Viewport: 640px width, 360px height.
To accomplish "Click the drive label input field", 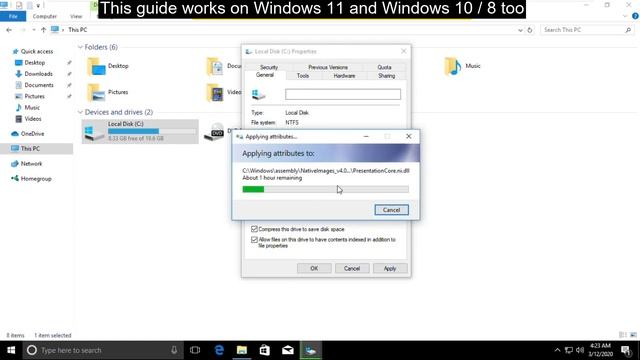I will 343,94.
